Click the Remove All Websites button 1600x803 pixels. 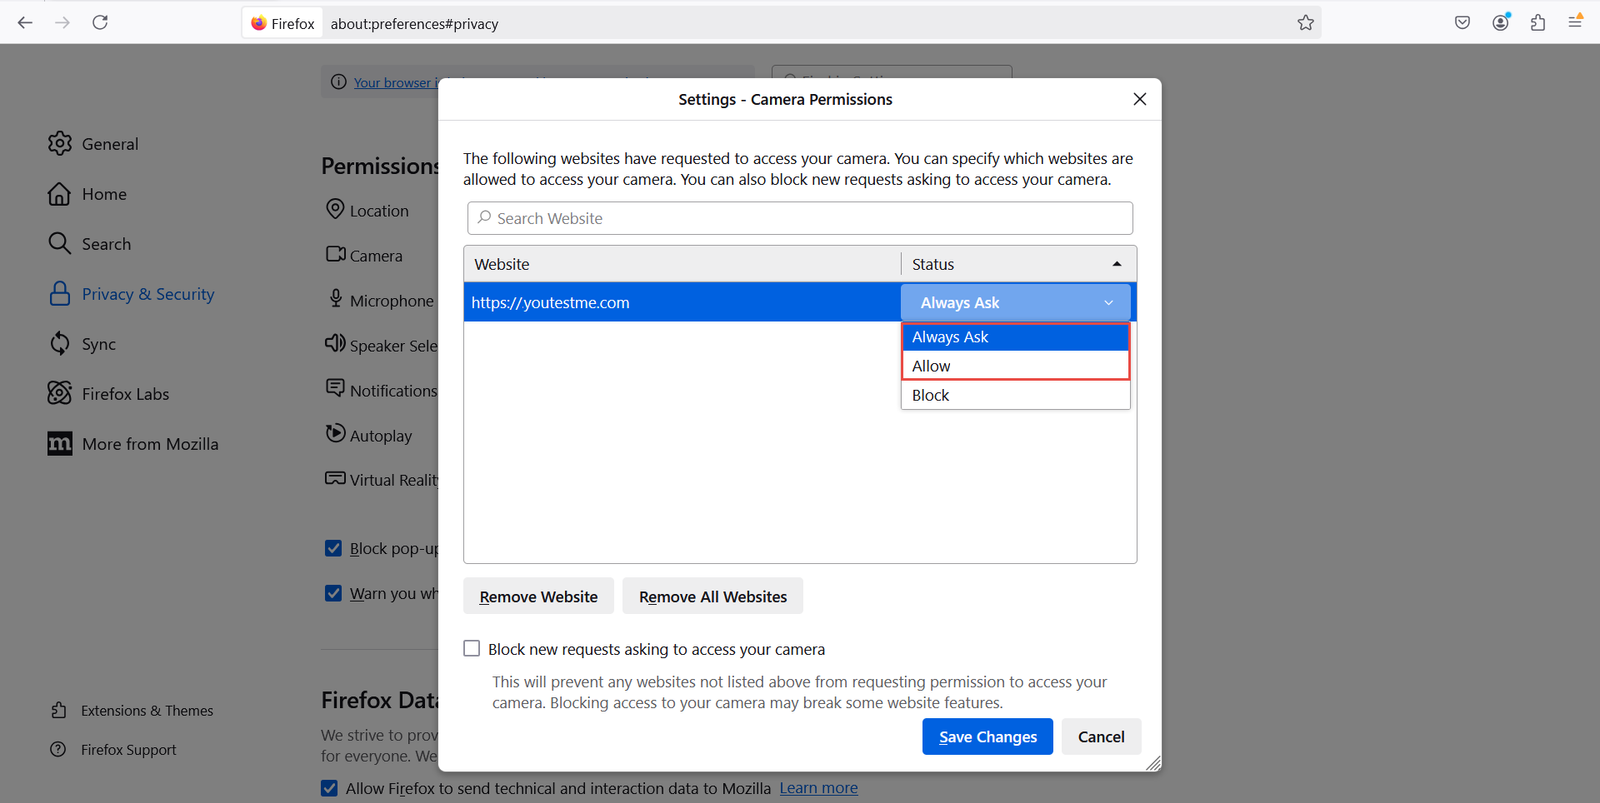pos(712,597)
